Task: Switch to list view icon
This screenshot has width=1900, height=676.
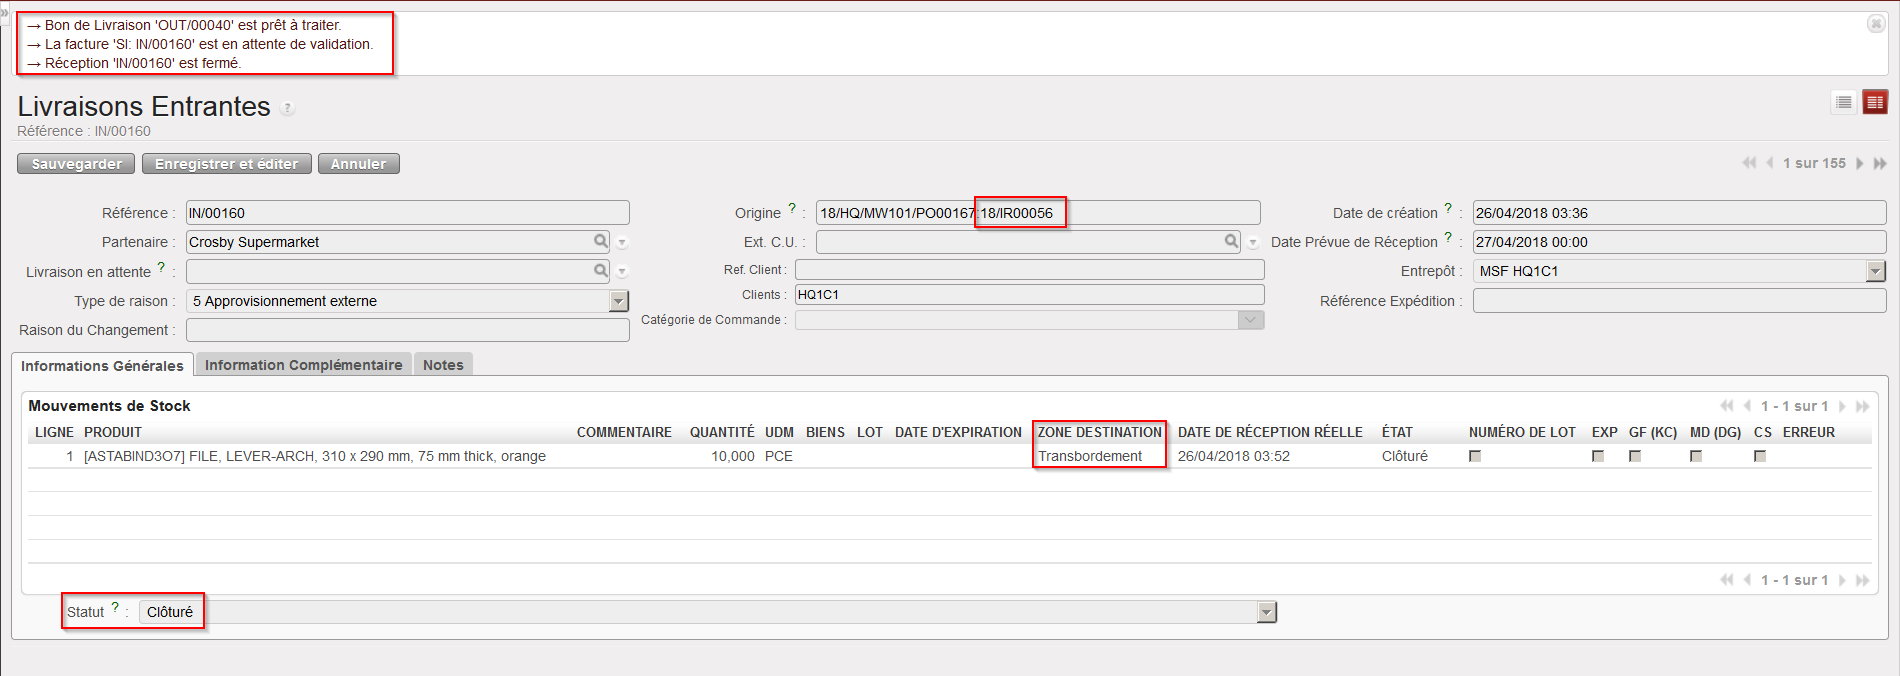Action: tap(1844, 102)
